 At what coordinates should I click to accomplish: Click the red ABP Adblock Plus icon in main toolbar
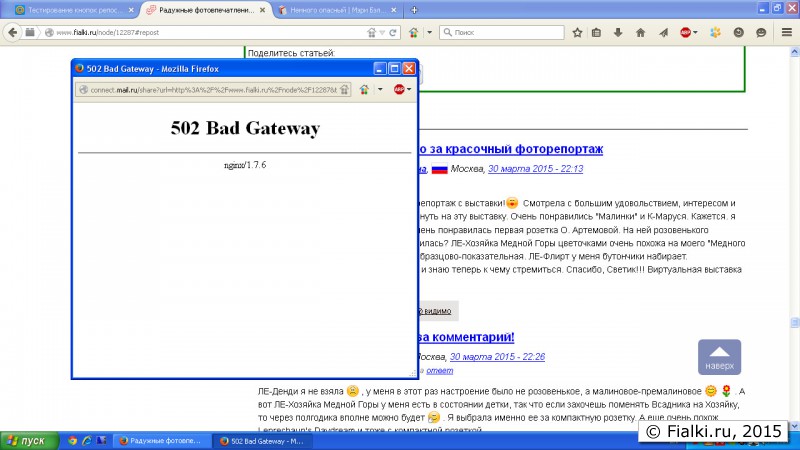tap(685, 32)
